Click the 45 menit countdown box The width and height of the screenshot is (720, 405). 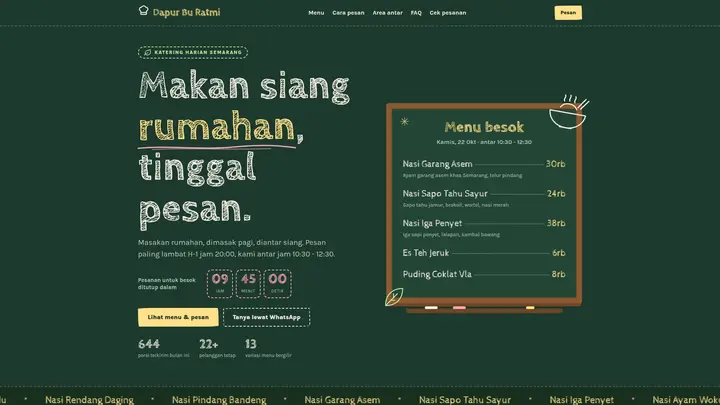[x=248, y=283]
